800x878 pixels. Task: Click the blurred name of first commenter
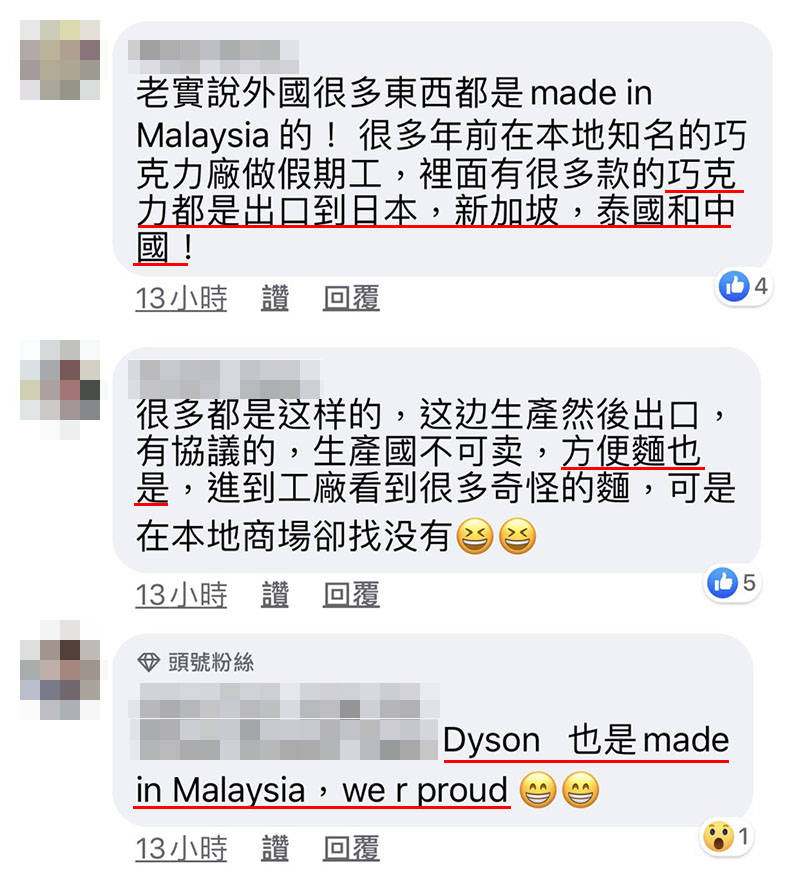[x=213, y=56]
